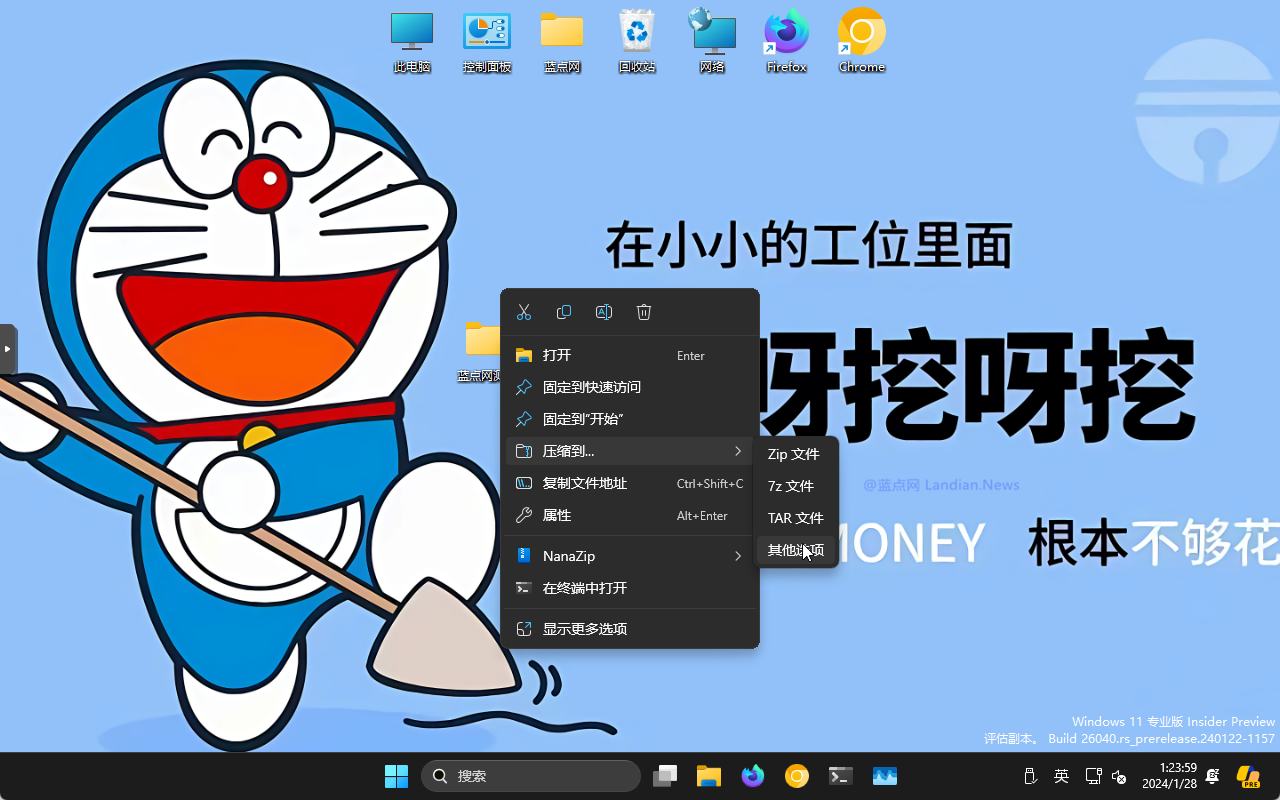Image resolution: width=1280 pixels, height=800 pixels.
Task: Click the Cut scissors icon in context menu
Action: coord(524,312)
